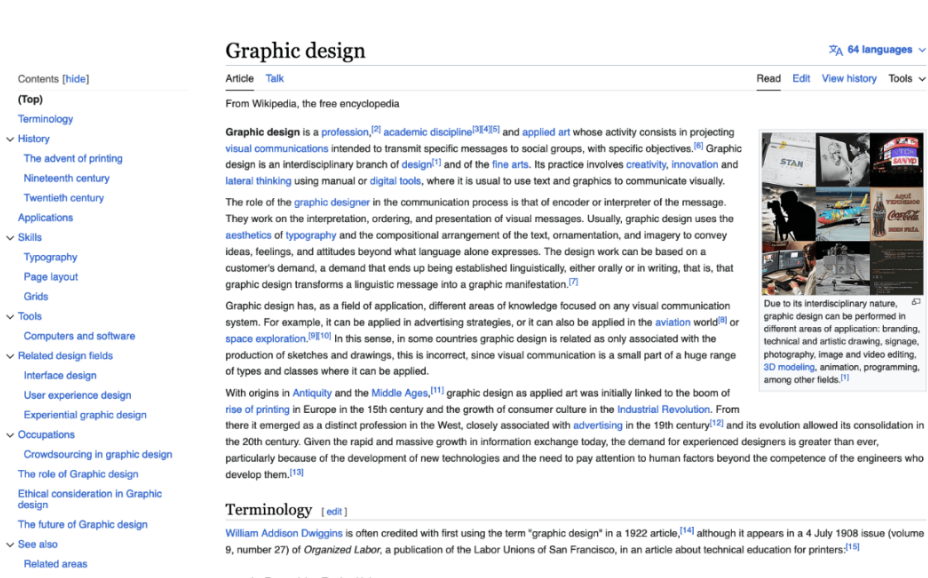Jump to Typography in the sidebar contents

[x=50, y=257]
